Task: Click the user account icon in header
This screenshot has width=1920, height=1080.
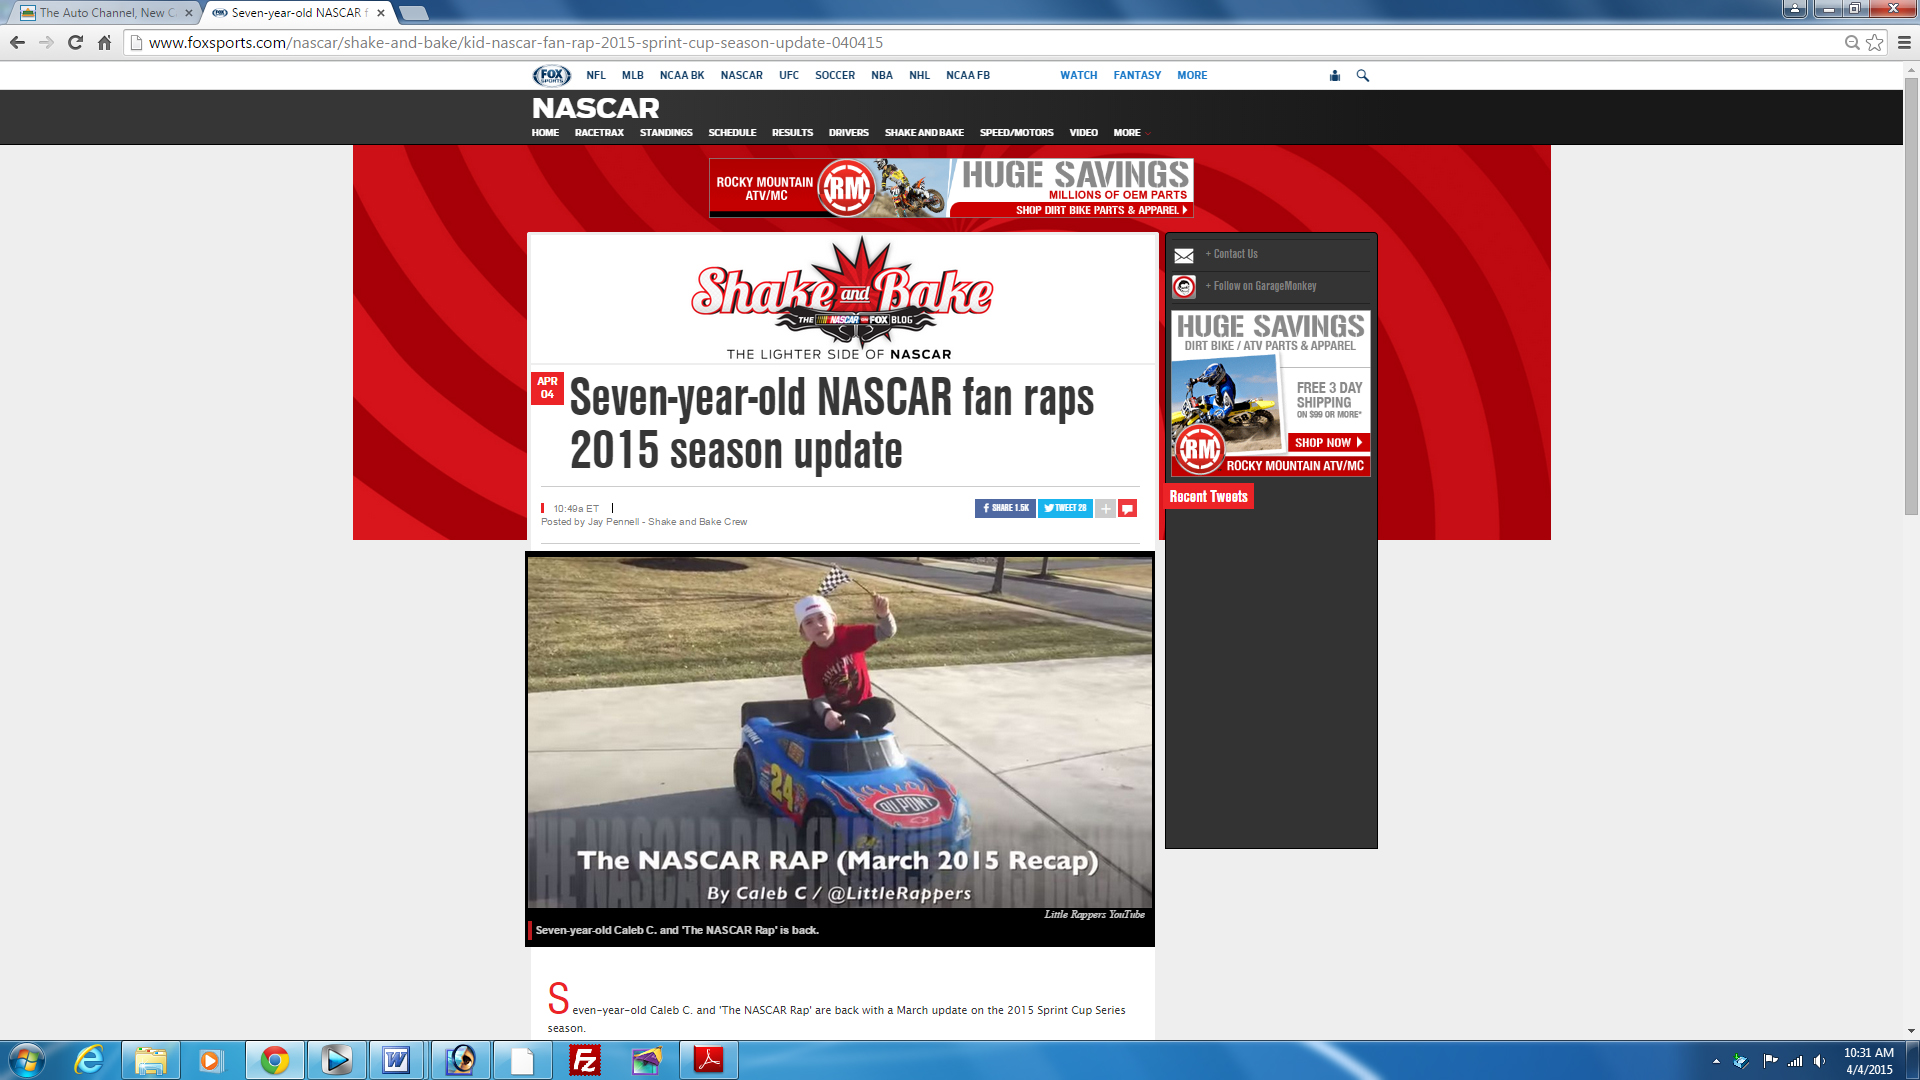Action: click(x=1334, y=75)
